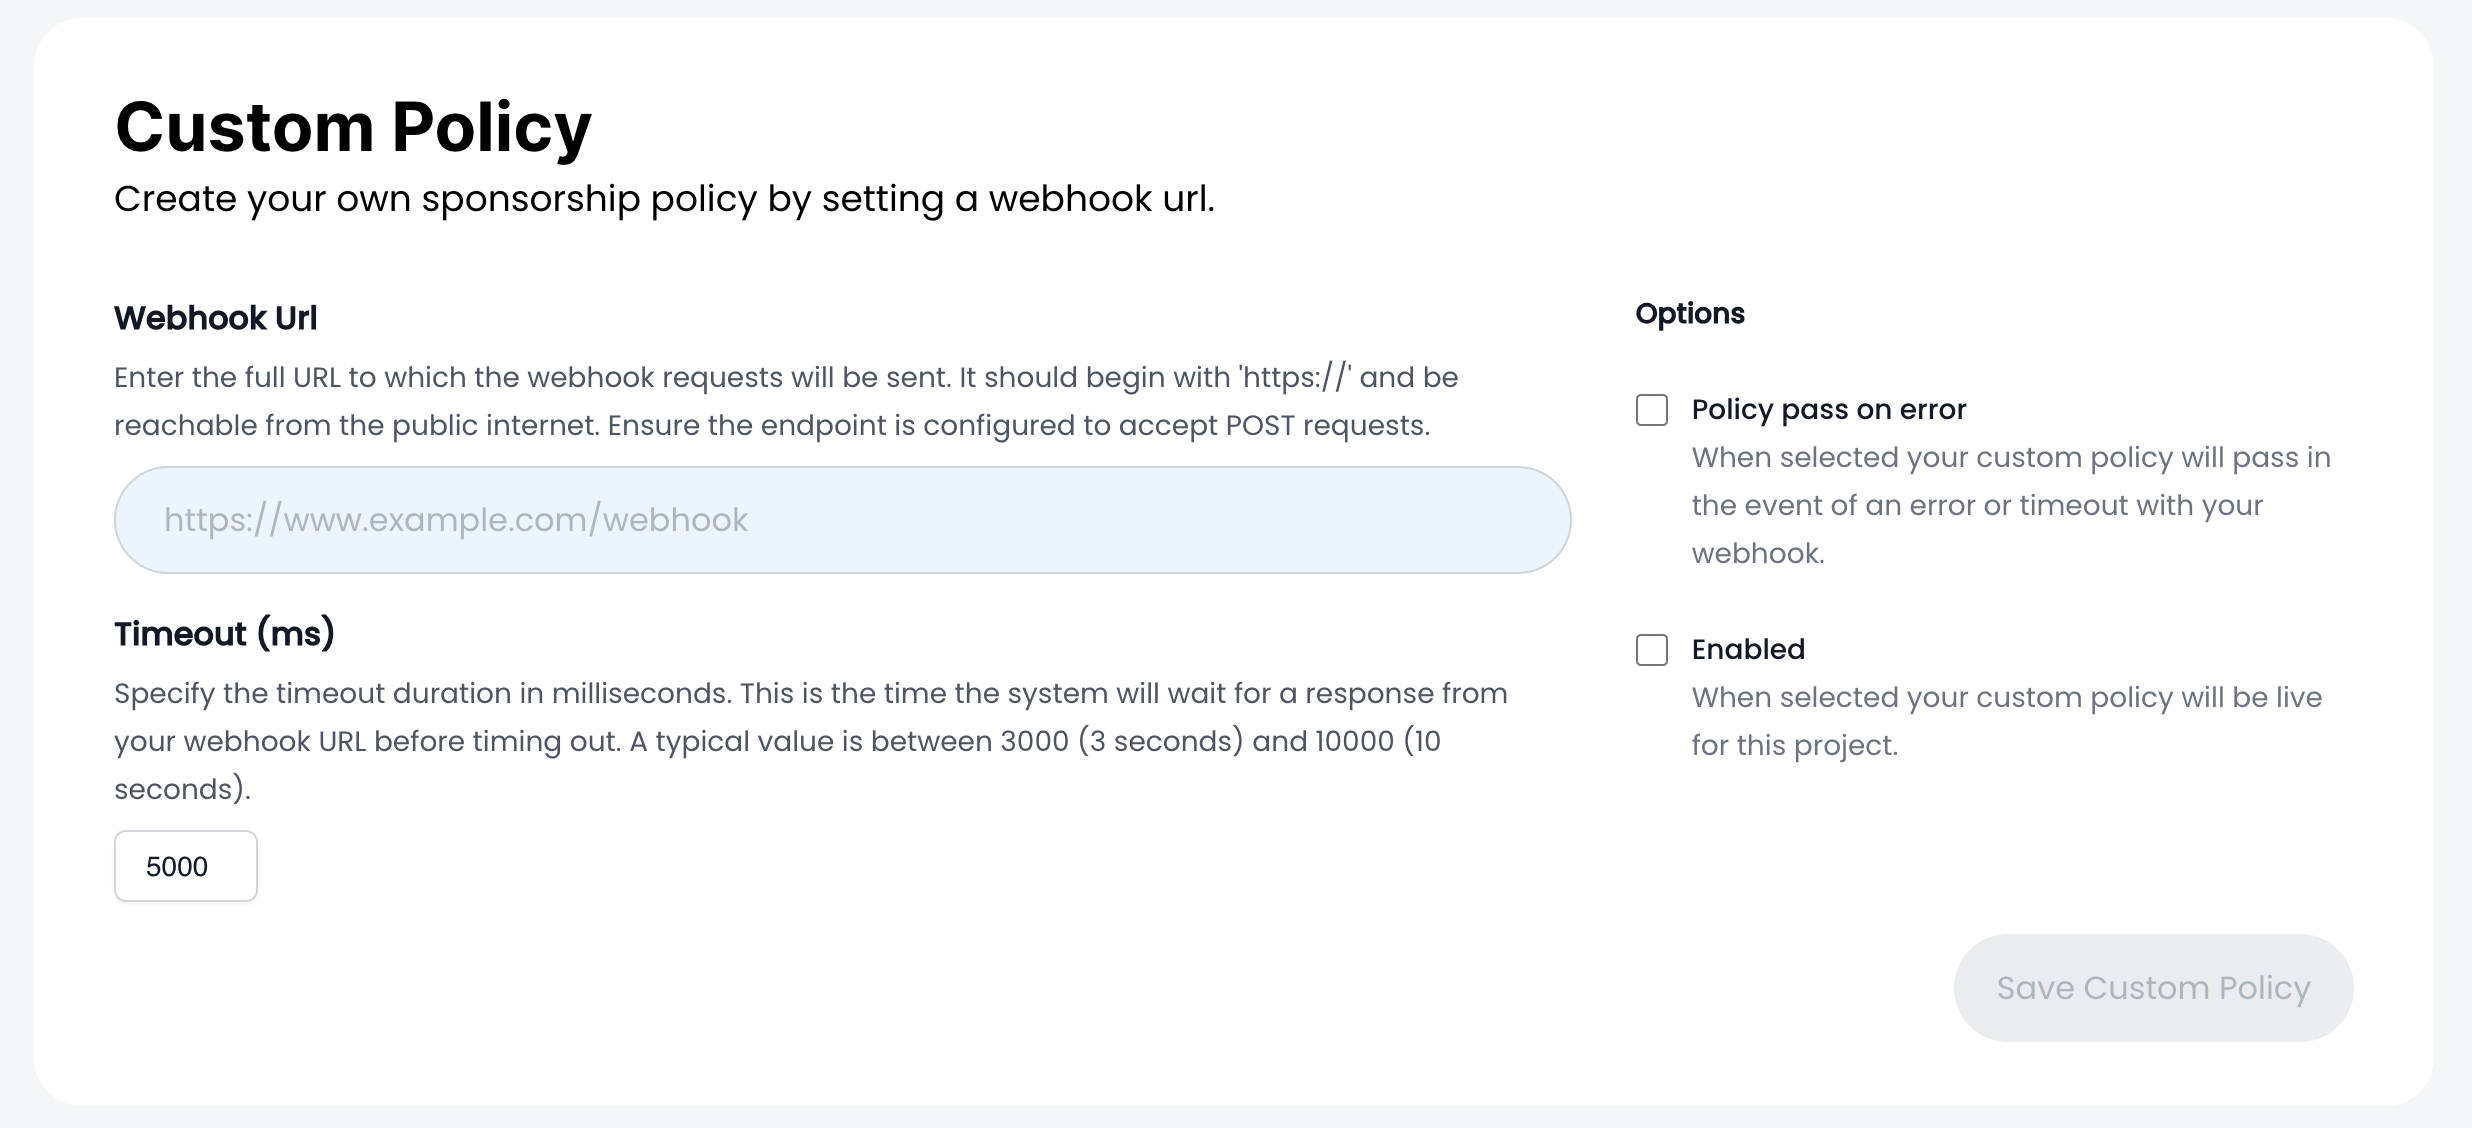Enable the Policy pass on error checkbox
The image size is (2472, 1128).
(x=1651, y=410)
